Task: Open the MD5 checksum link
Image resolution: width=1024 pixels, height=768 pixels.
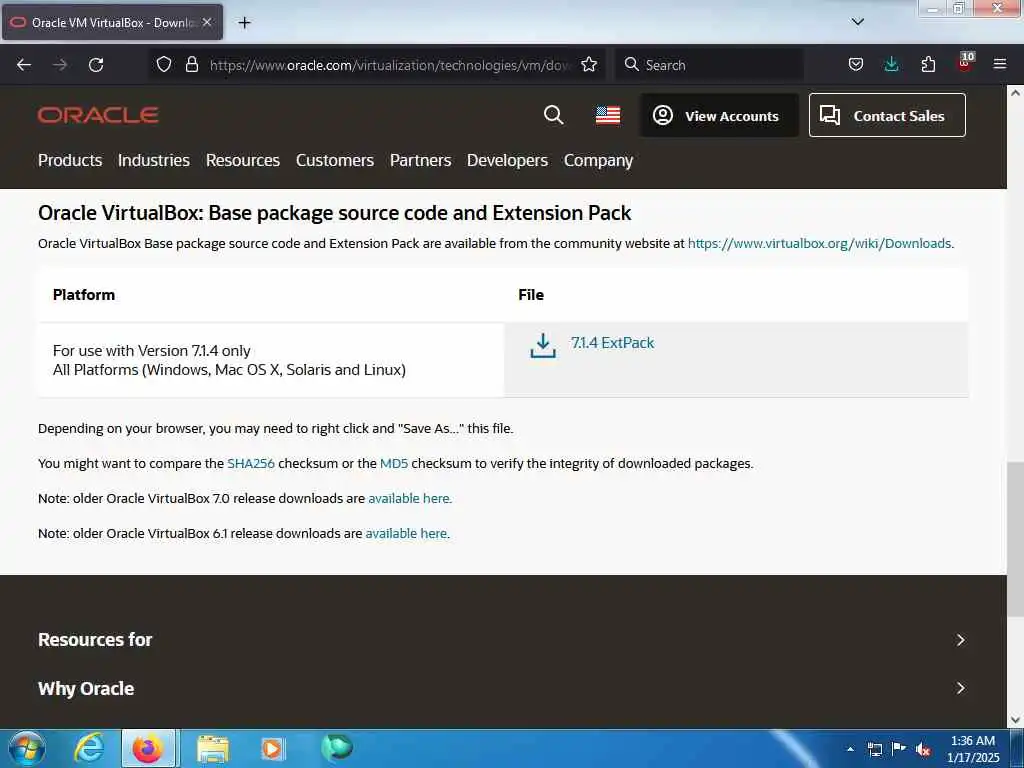Action: click(x=394, y=464)
